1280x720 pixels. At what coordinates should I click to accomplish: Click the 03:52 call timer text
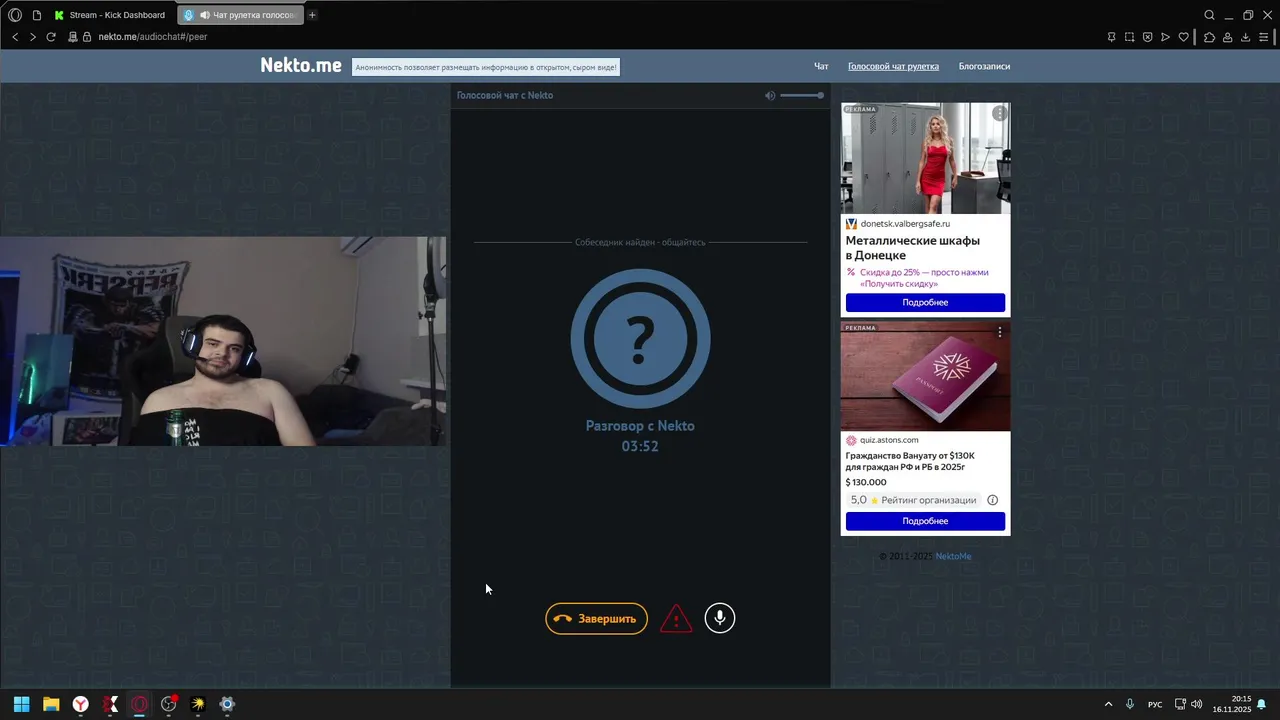pos(640,446)
